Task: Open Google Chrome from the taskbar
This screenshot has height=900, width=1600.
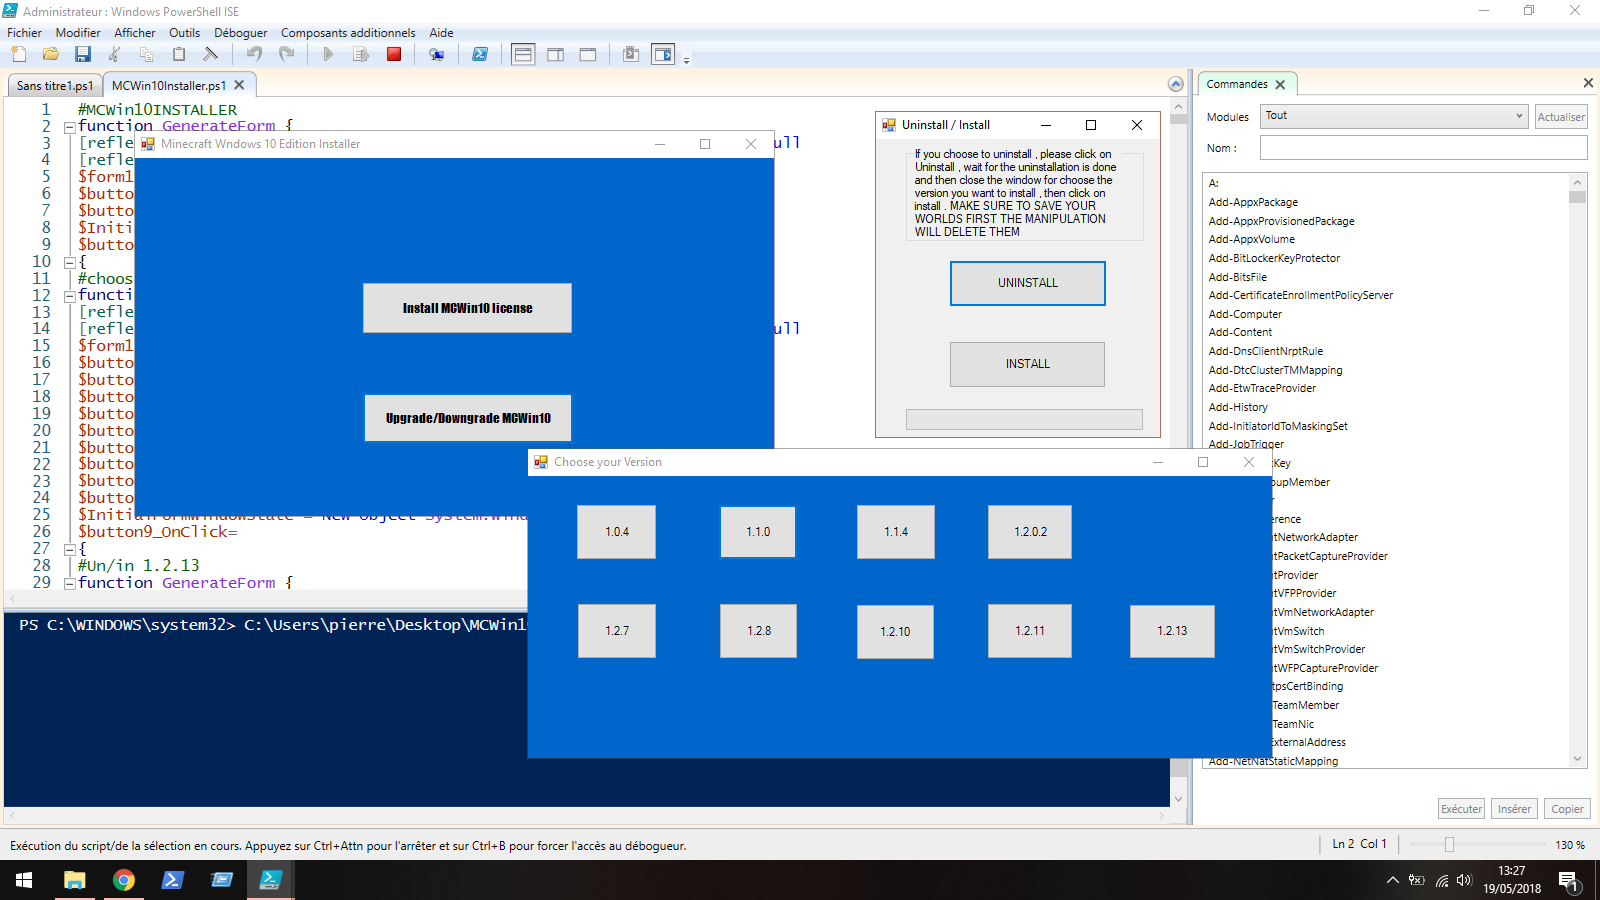Action: 124,880
